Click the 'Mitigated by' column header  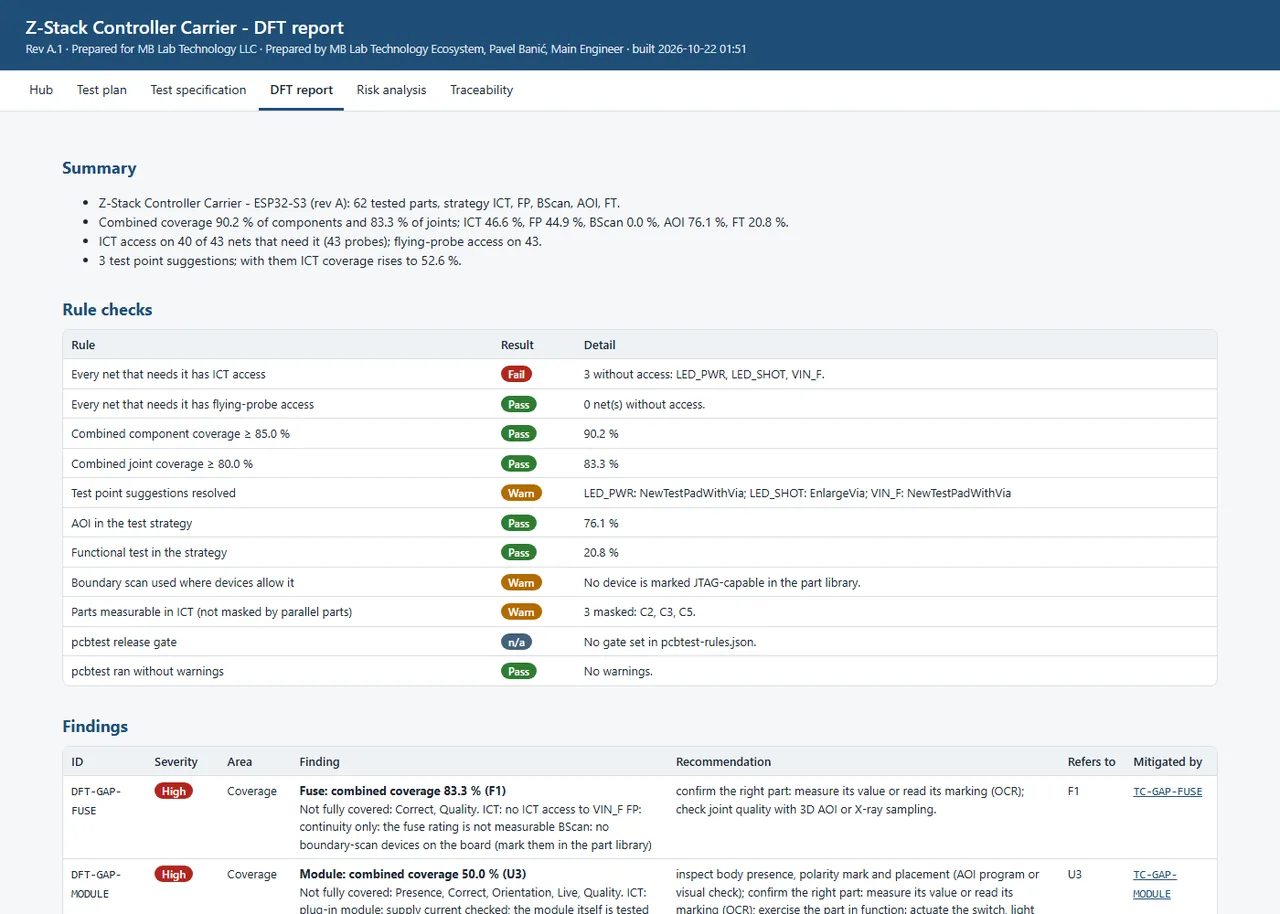point(1168,762)
